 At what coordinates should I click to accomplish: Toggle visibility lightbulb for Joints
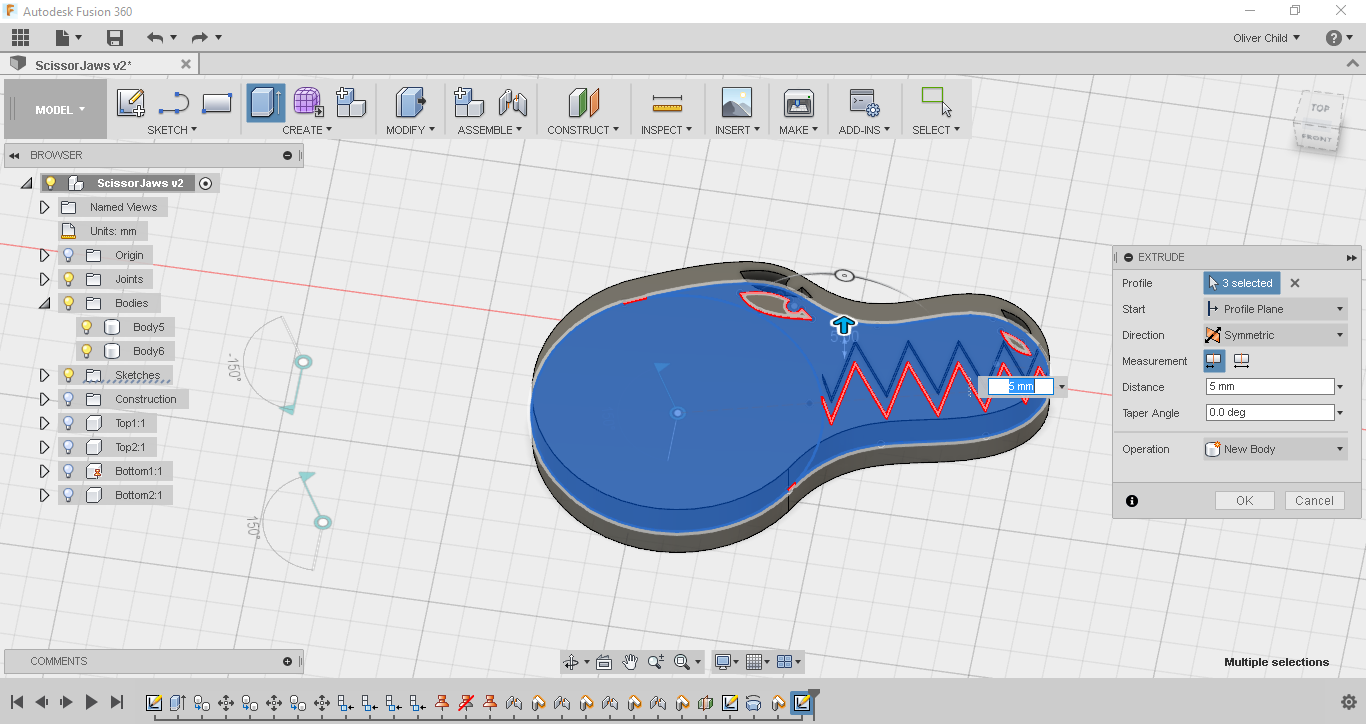69,279
